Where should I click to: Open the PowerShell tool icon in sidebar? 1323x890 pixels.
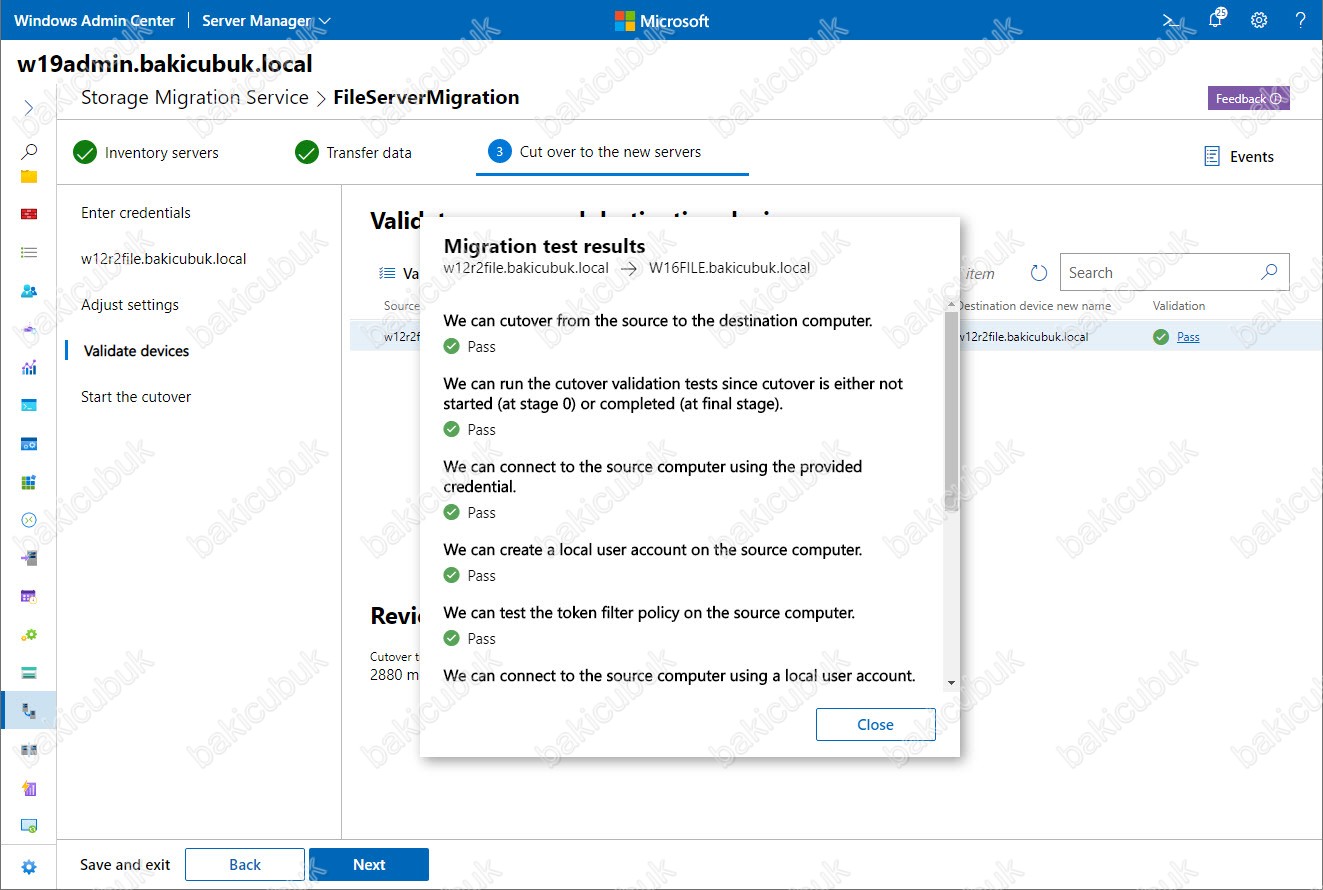[x=29, y=405]
